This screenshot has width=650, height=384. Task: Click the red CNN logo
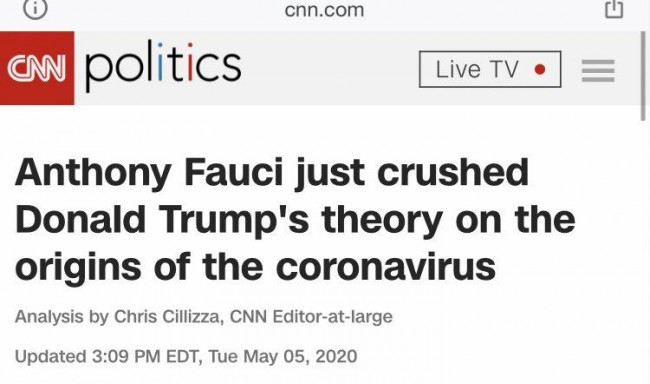[37, 68]
